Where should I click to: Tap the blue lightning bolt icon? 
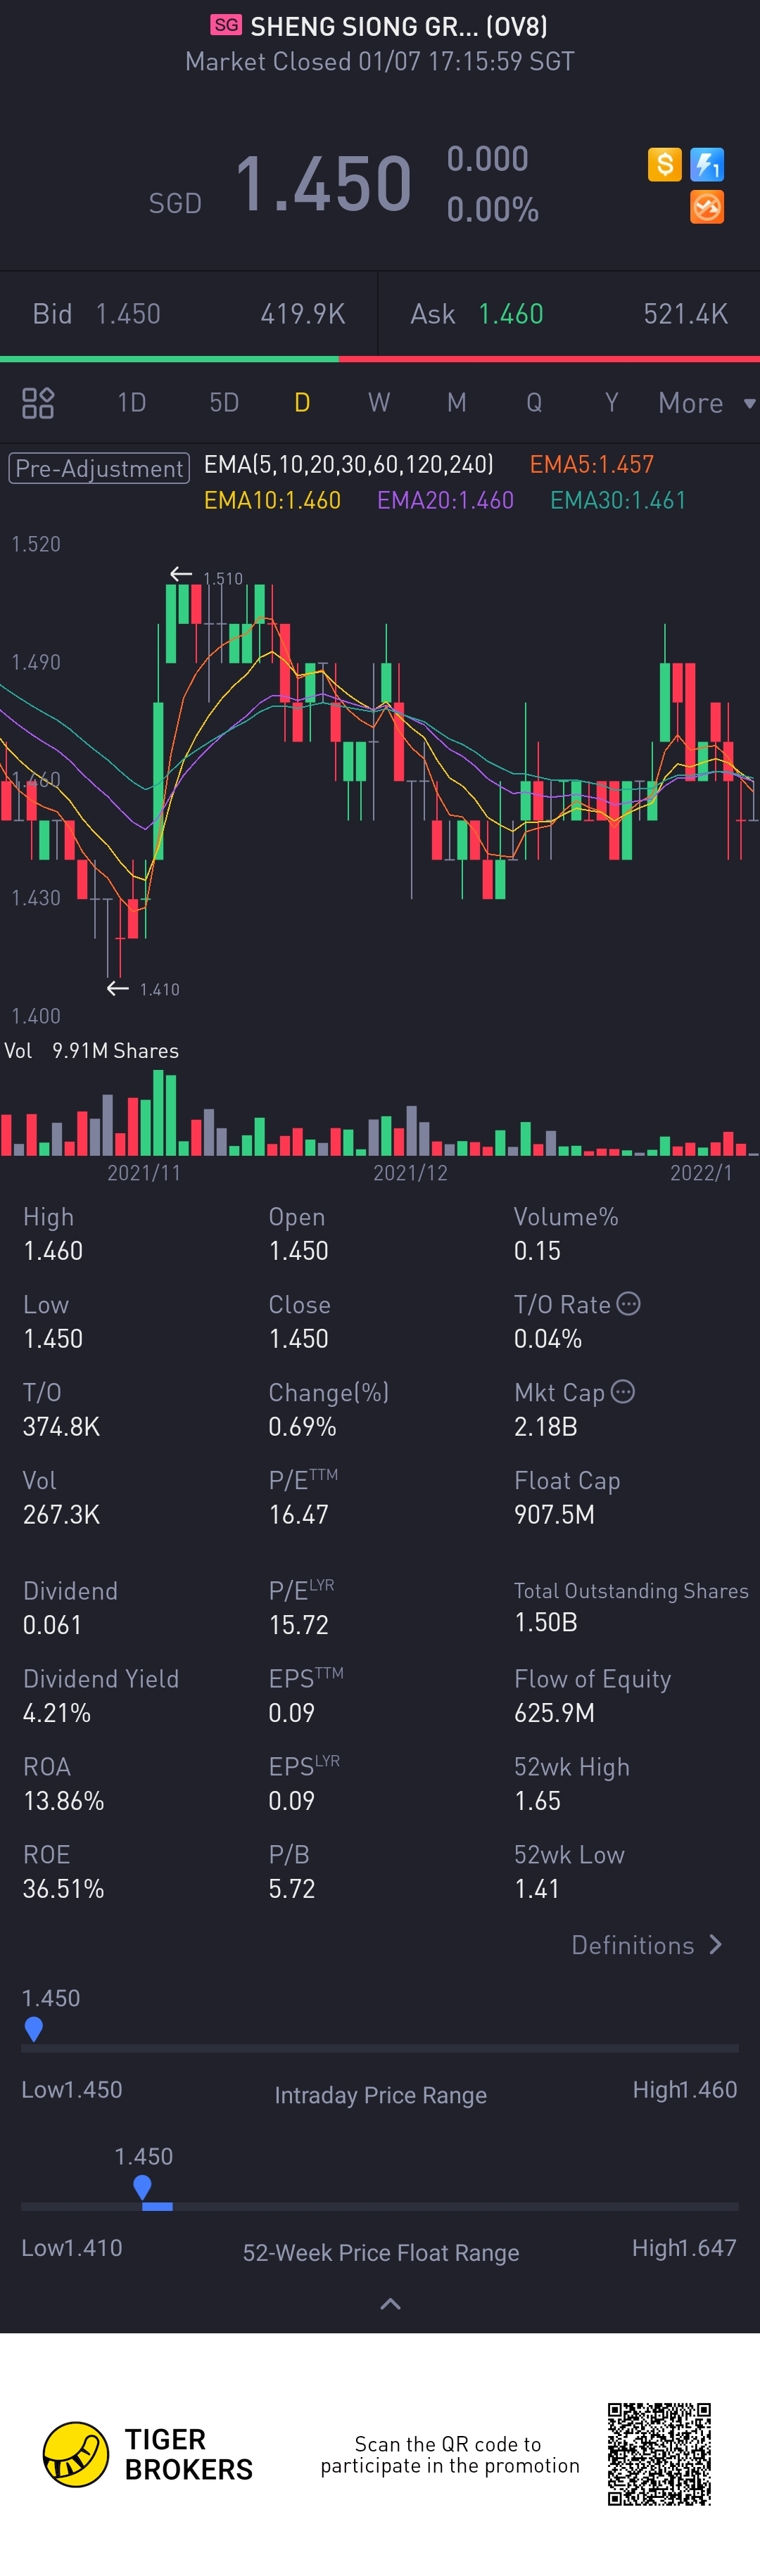coord(707,164)
